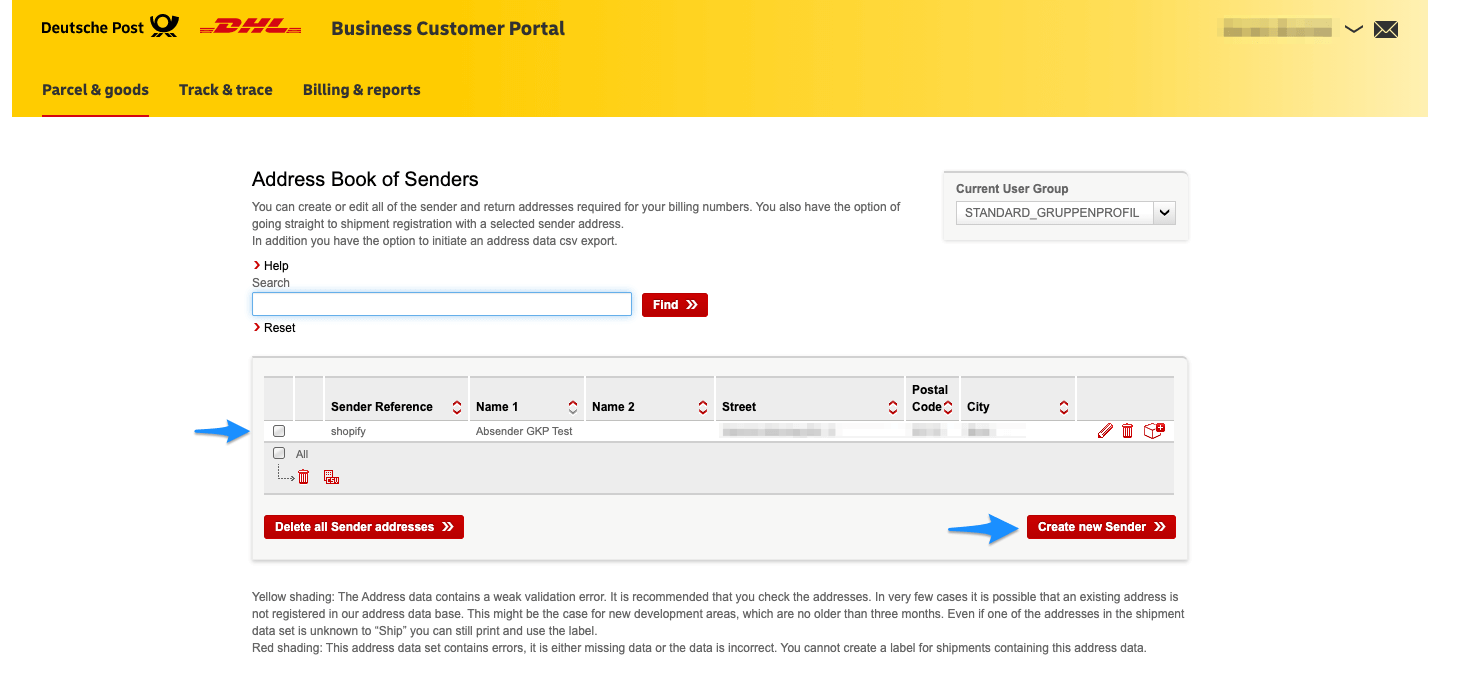Export selected addresses via the CSV icon
Viewport: 1467px width, 682px height.
[x=331, y=477]
